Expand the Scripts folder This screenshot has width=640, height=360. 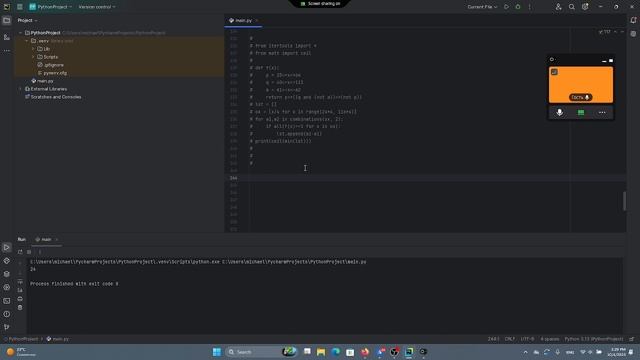click(x=33, y=57)
